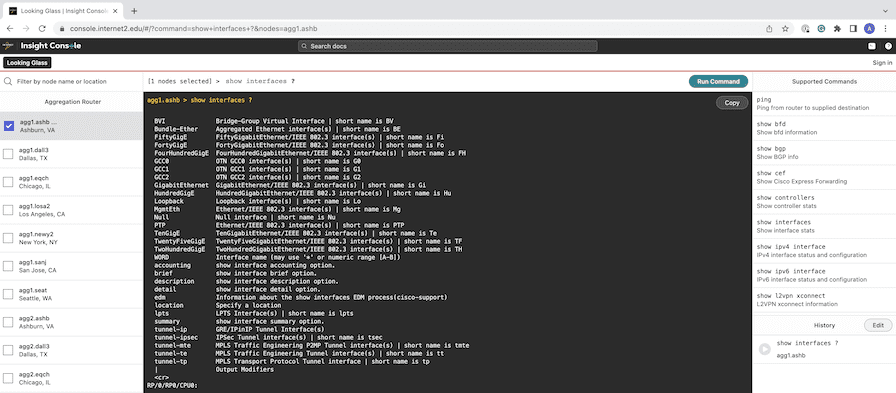
Task: Click the RP/0/RP0/CPU0: prompt line
Action: pos(172,386)
